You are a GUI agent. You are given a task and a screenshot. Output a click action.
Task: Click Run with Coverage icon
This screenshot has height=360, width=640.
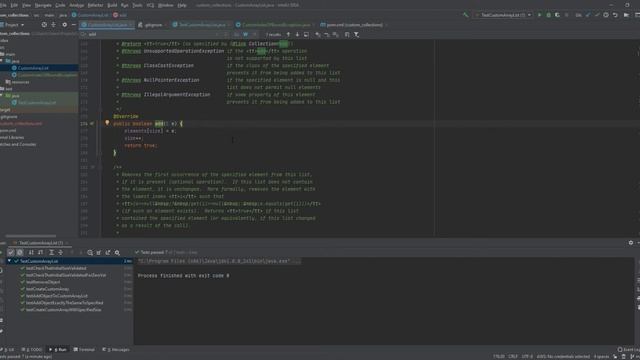pyautogui.click(x=557, y=15)
